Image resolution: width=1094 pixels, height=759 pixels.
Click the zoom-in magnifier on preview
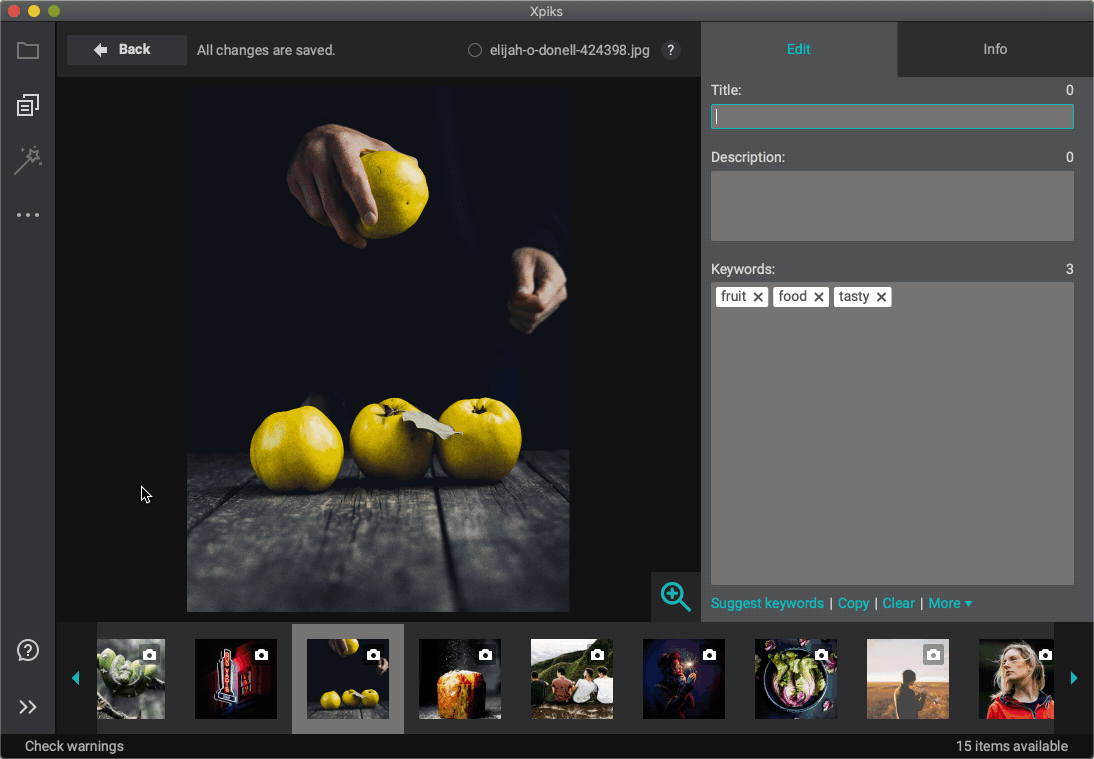[x=676, y=597]
